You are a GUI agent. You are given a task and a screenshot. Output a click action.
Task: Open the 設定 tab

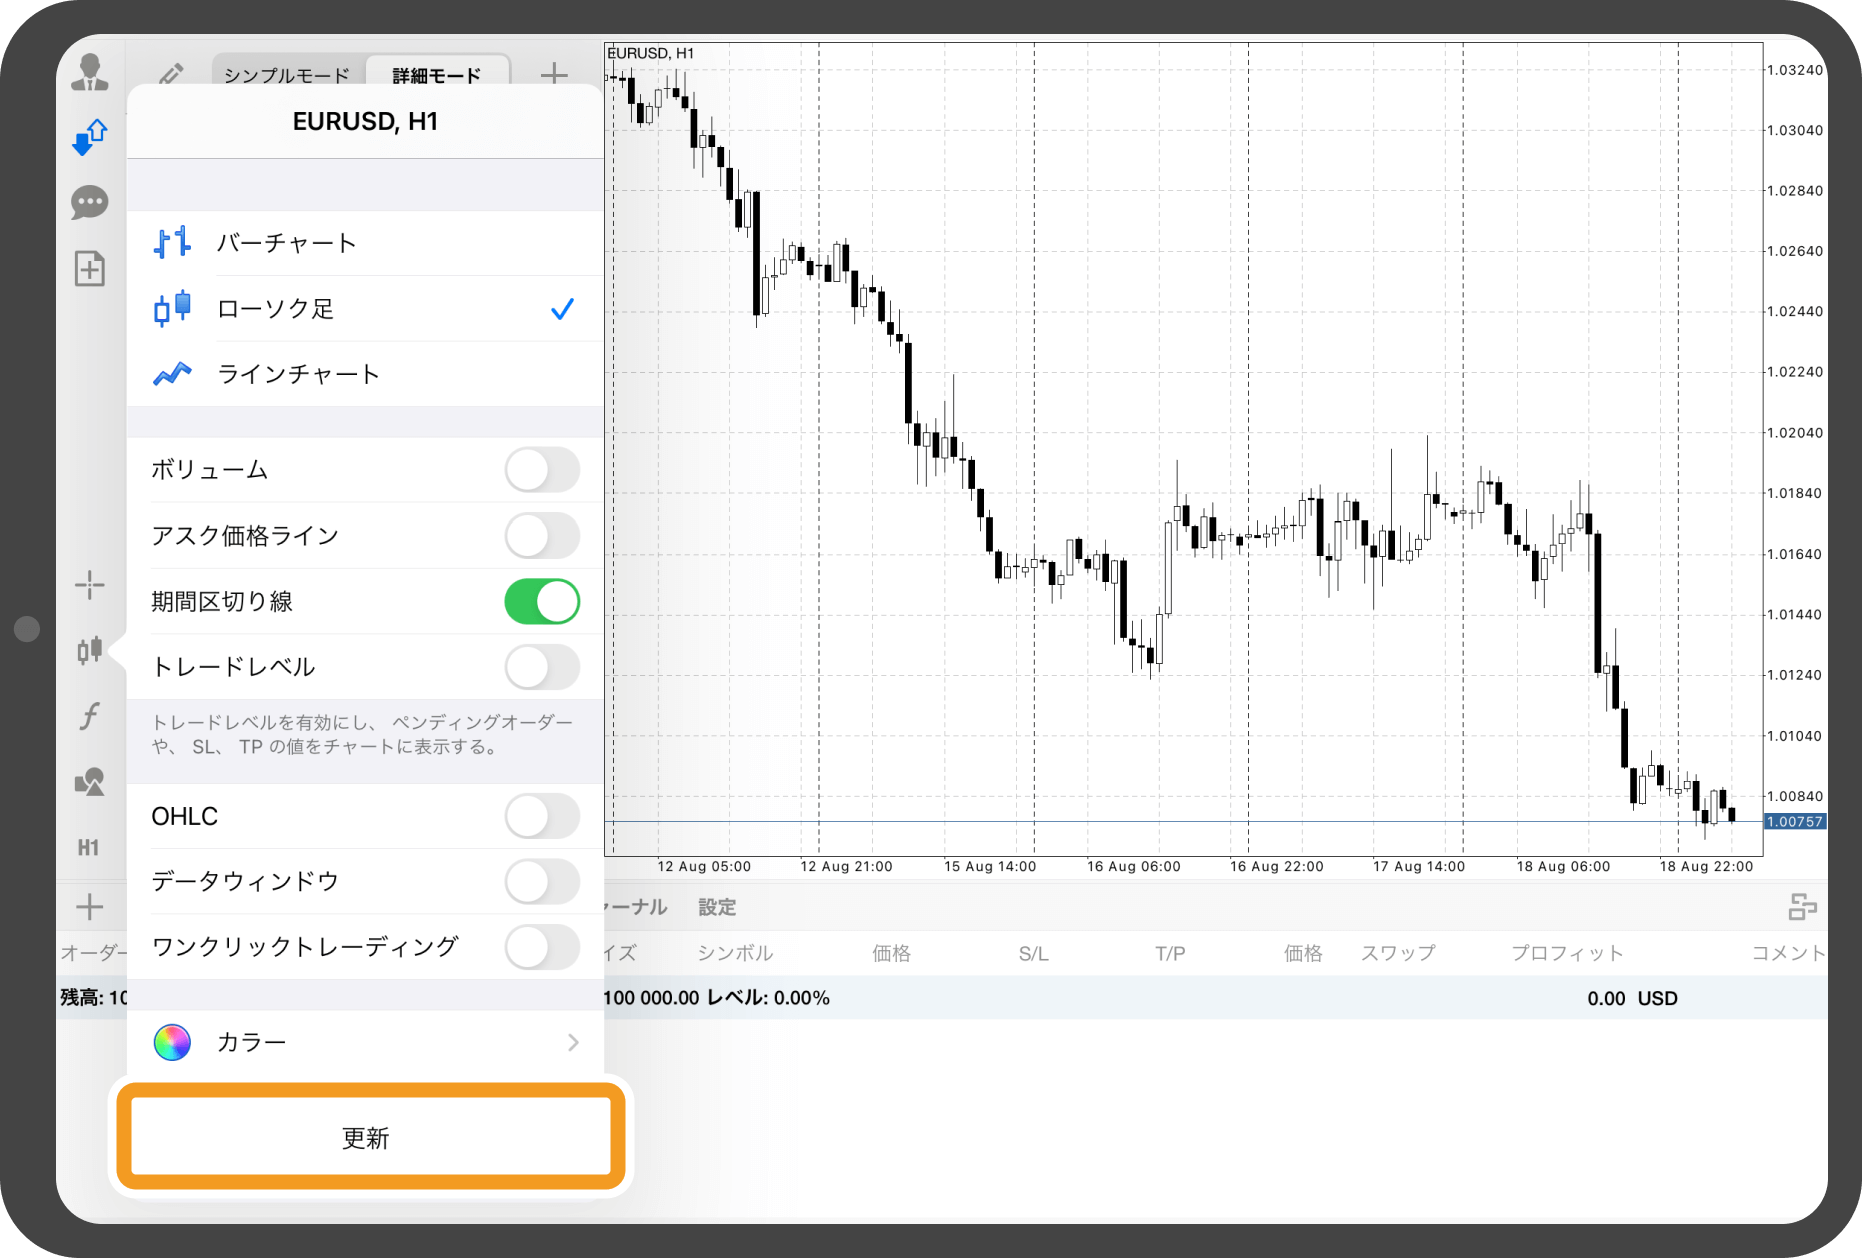[x=717, y=907]
